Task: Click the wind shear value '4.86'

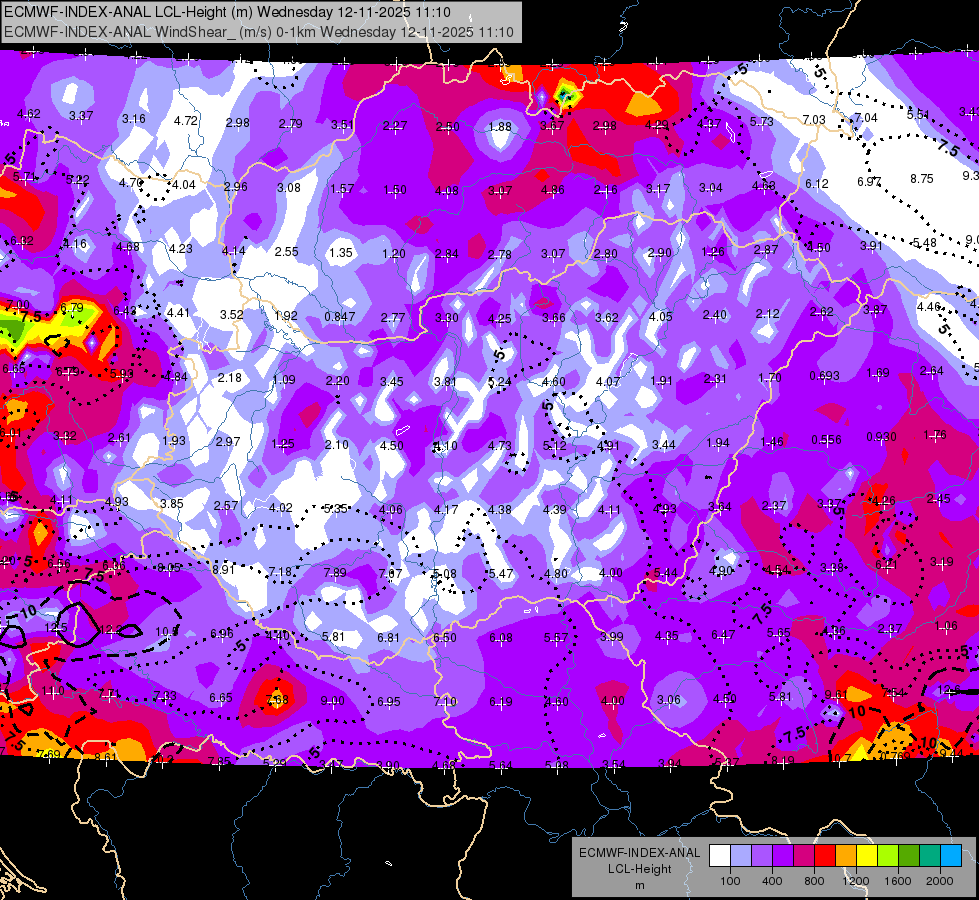Action: pyautogui.click(x=553, y=189)
